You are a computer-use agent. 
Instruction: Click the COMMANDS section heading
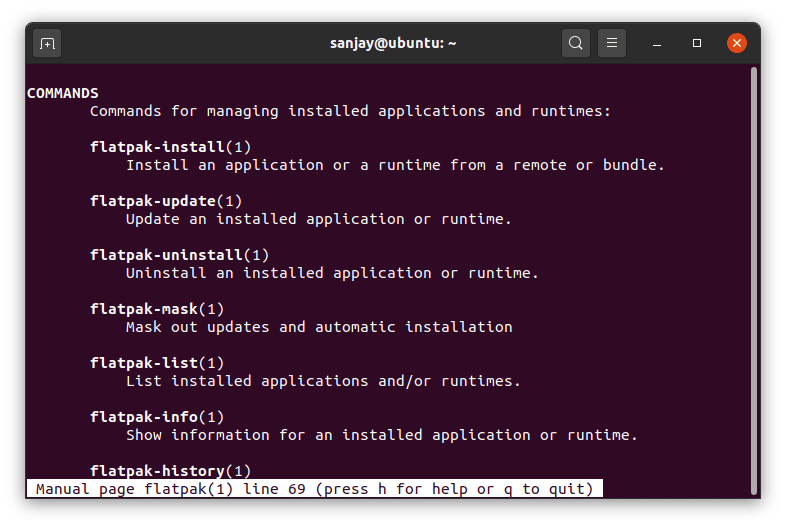click(63, 93)
